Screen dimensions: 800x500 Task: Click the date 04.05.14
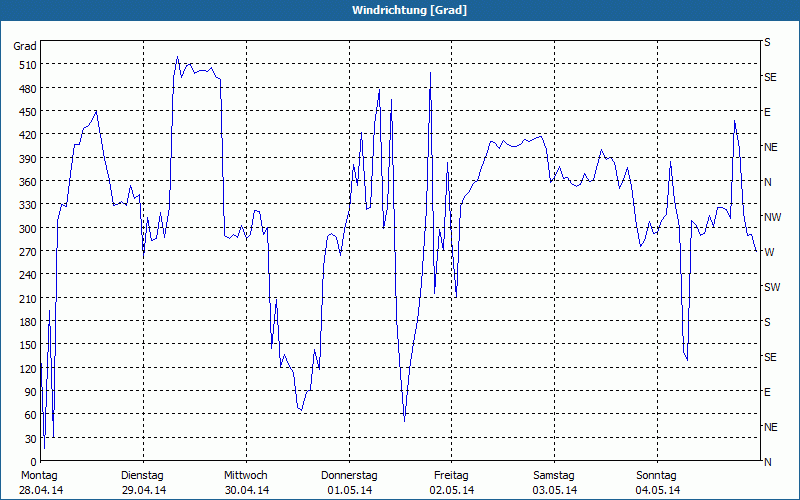658,490
